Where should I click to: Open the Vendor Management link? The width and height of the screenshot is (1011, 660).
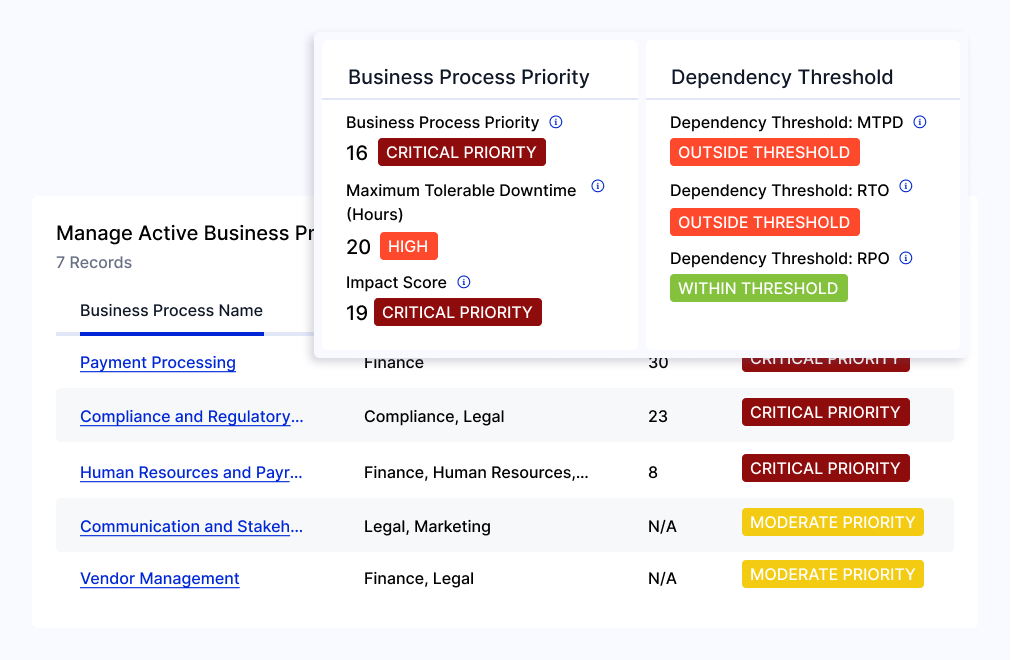pos(160,579)
